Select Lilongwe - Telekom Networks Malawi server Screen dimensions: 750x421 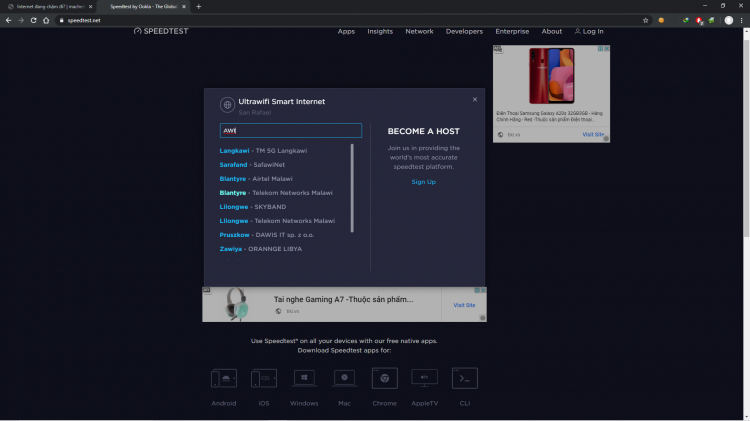[x=277, y=221]
